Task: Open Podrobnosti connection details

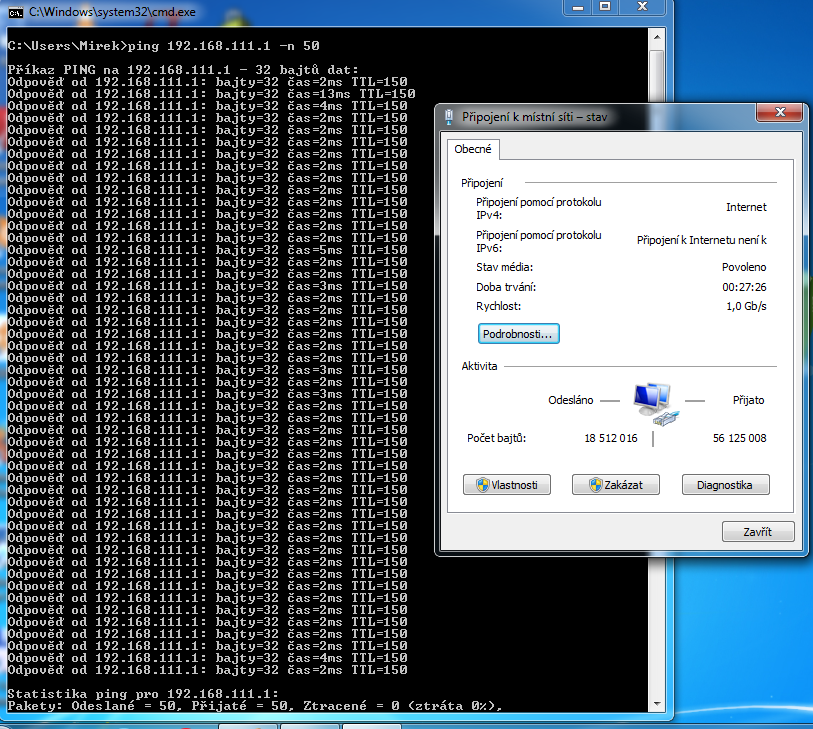Action: coord(518,334)
